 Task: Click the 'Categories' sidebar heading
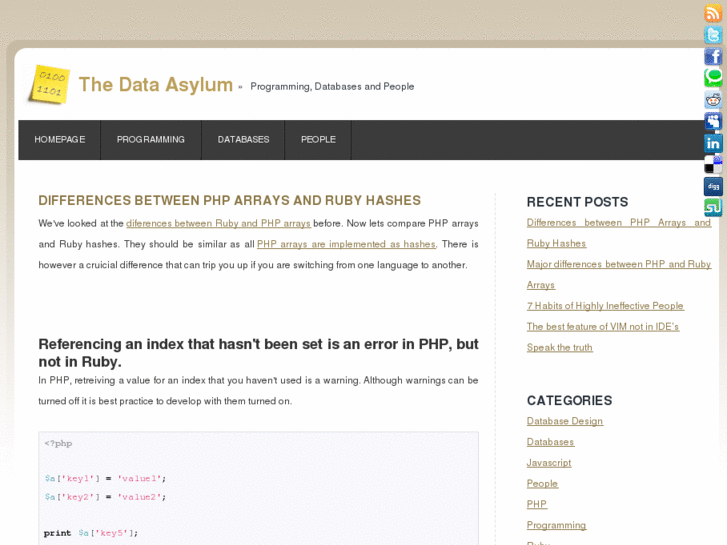(569, 401)
